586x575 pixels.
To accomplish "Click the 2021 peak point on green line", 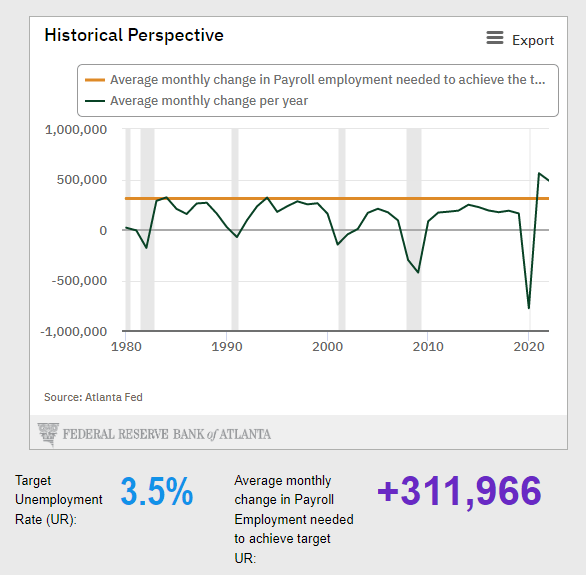I will coord(539,173).
